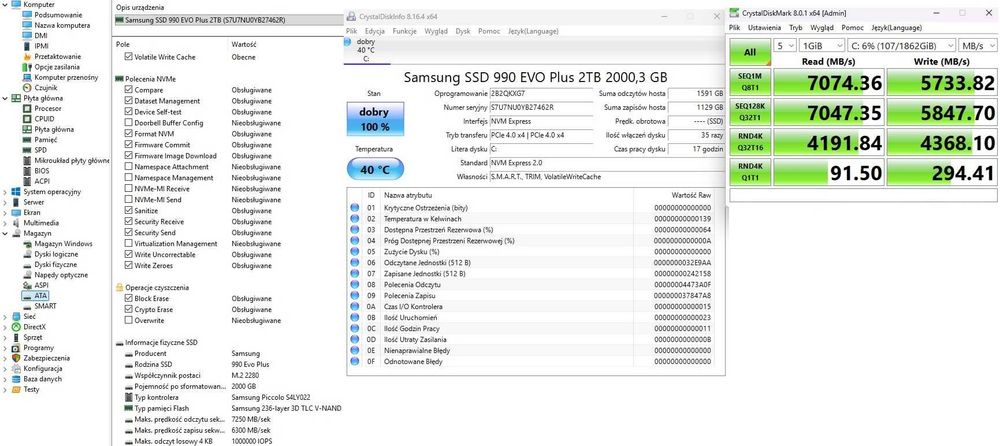1000x446 pixels.
Task: Select the Samsung SSD 990 EVO Plus device row
Action: [x=228, y=20]
